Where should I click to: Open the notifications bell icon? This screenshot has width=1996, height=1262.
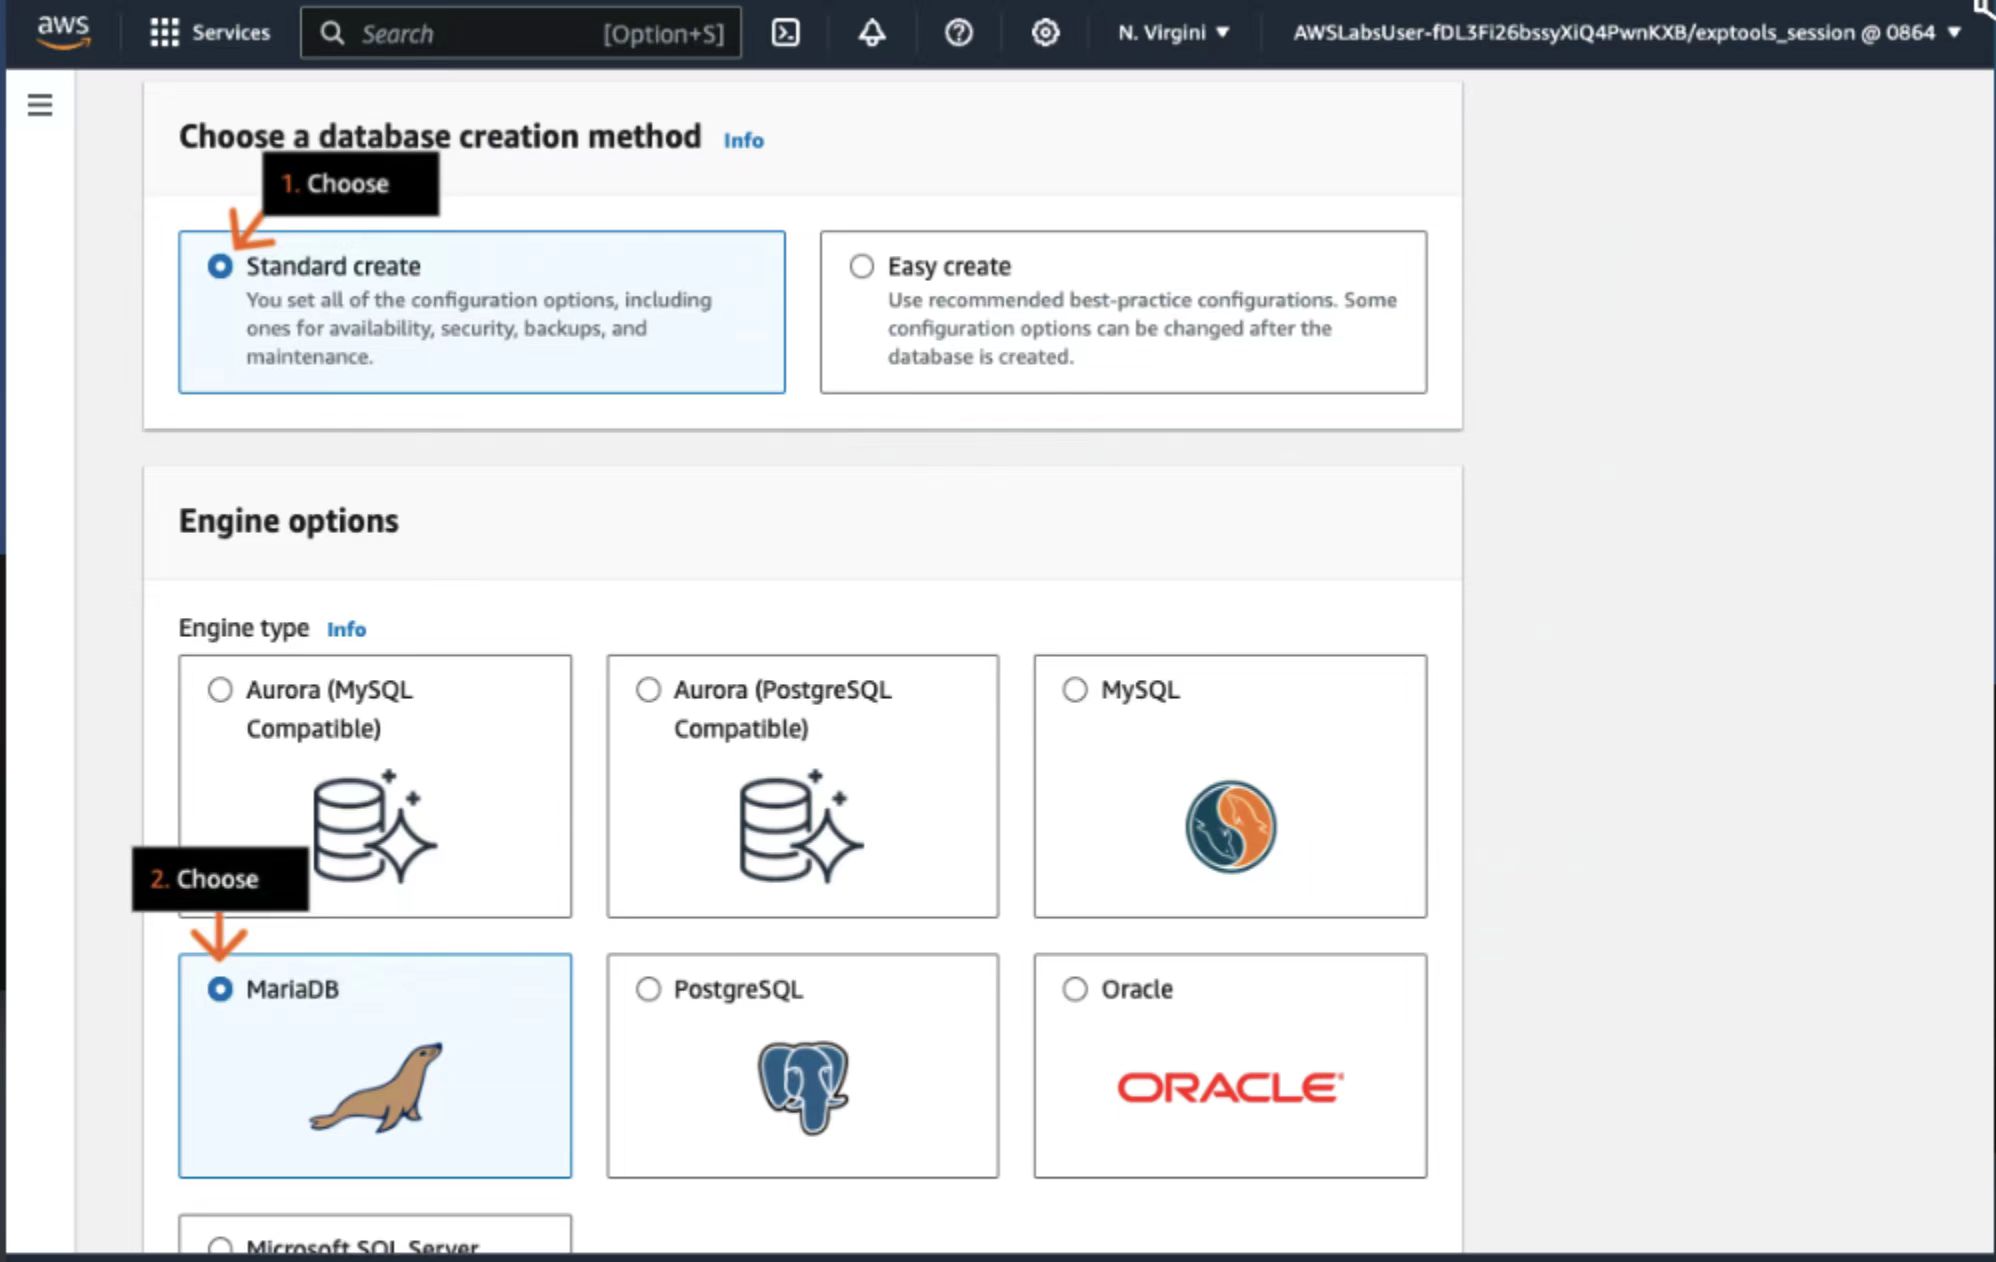point(872,33)
